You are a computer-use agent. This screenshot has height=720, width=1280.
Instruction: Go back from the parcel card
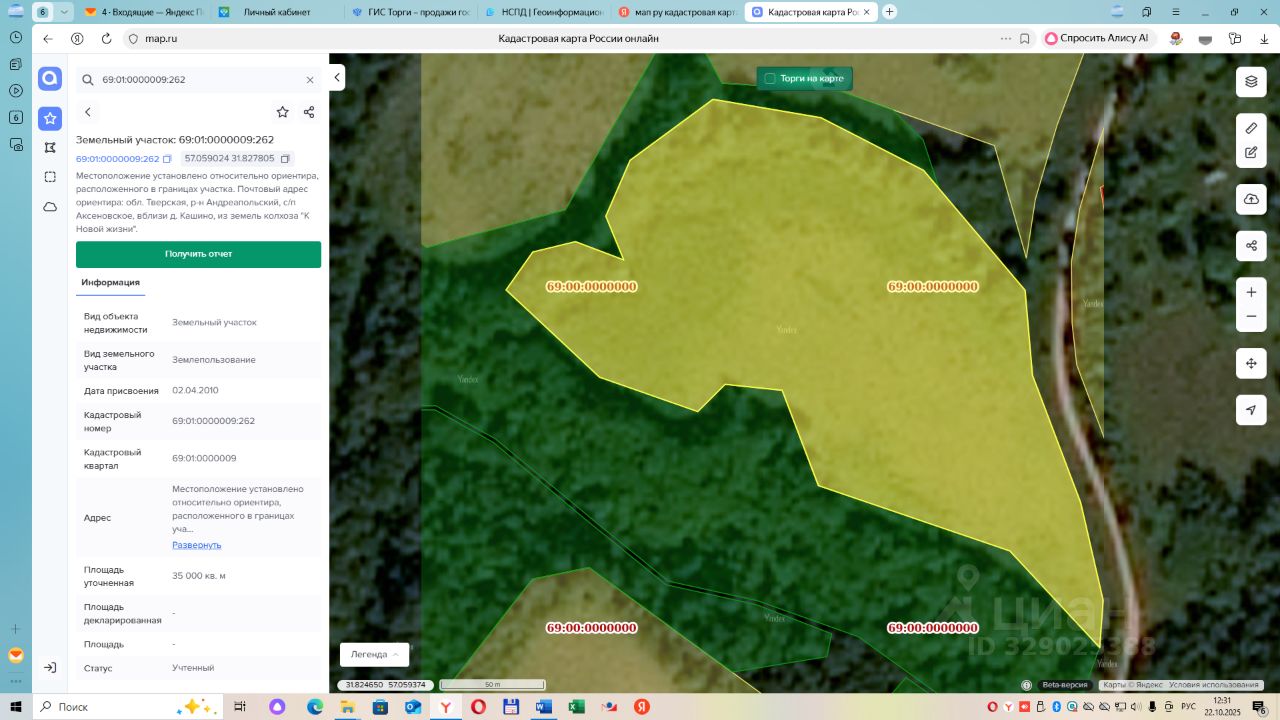point(88,112)
